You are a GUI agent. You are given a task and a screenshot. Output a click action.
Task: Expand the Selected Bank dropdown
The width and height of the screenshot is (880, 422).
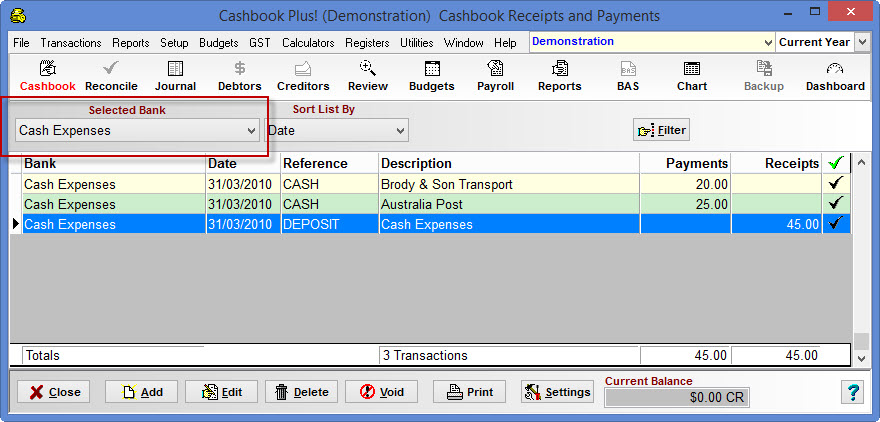pyautogui.click(x=251, y=131)
